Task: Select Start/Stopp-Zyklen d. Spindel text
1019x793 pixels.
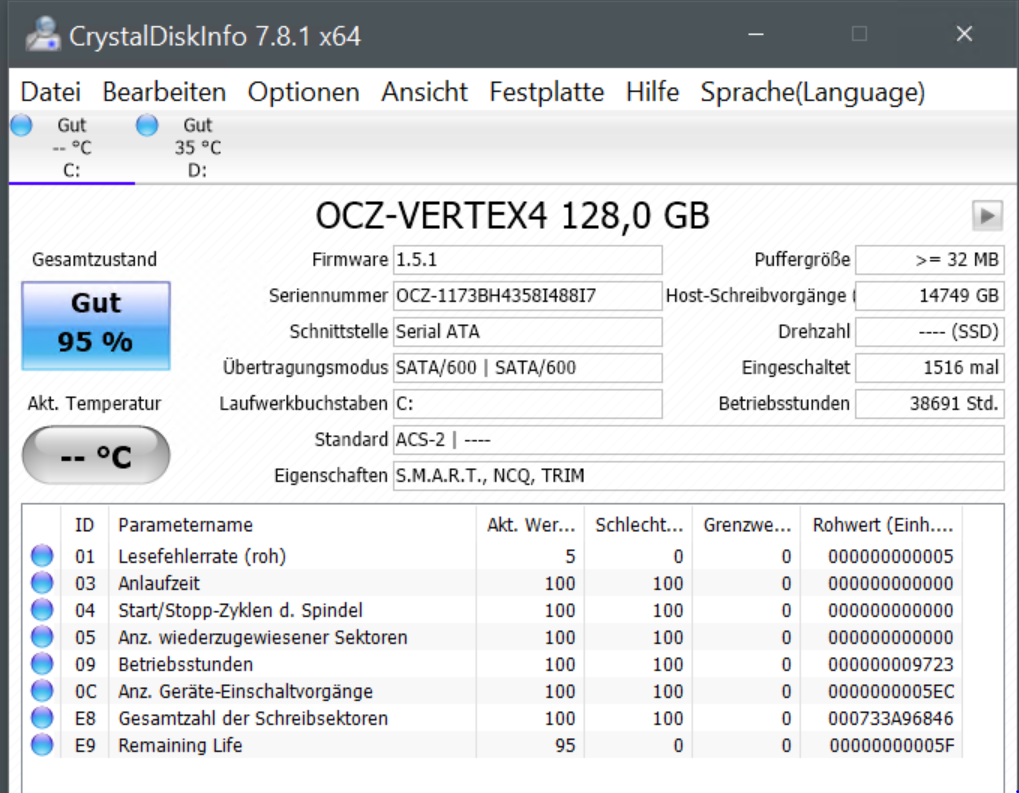Action: [240, 610]
